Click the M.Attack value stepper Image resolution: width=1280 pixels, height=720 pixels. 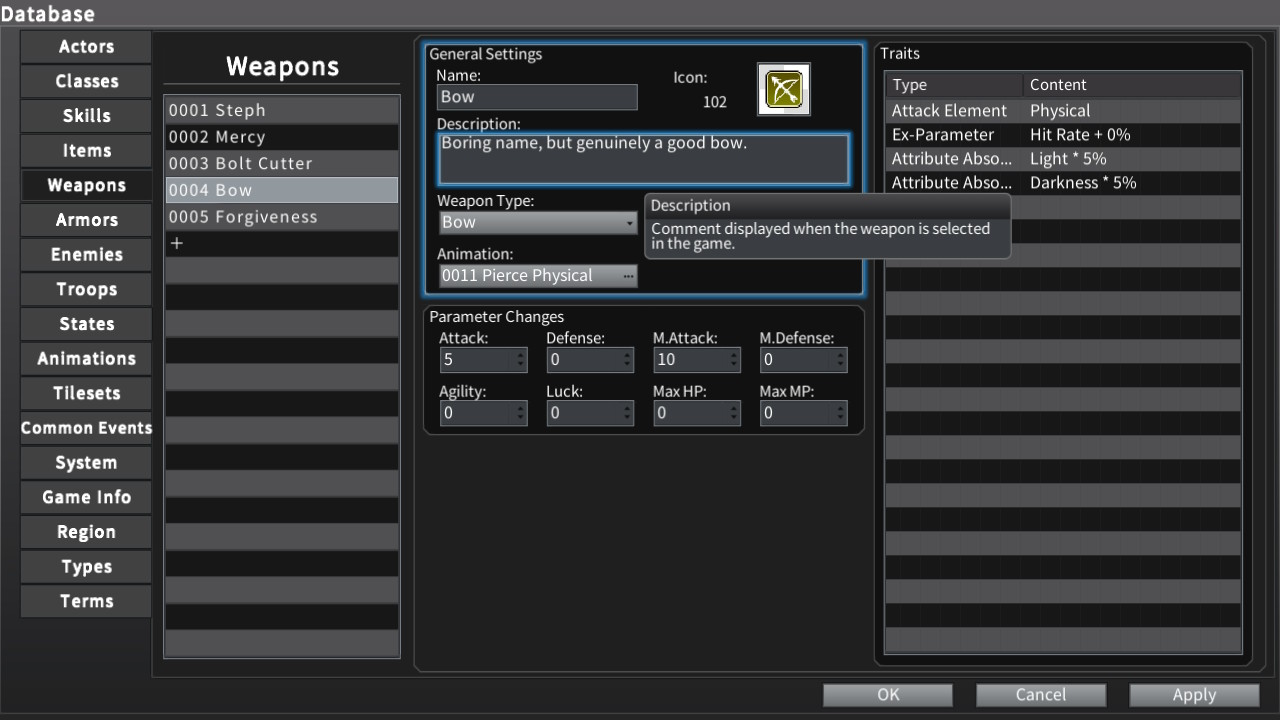(734, 360)
